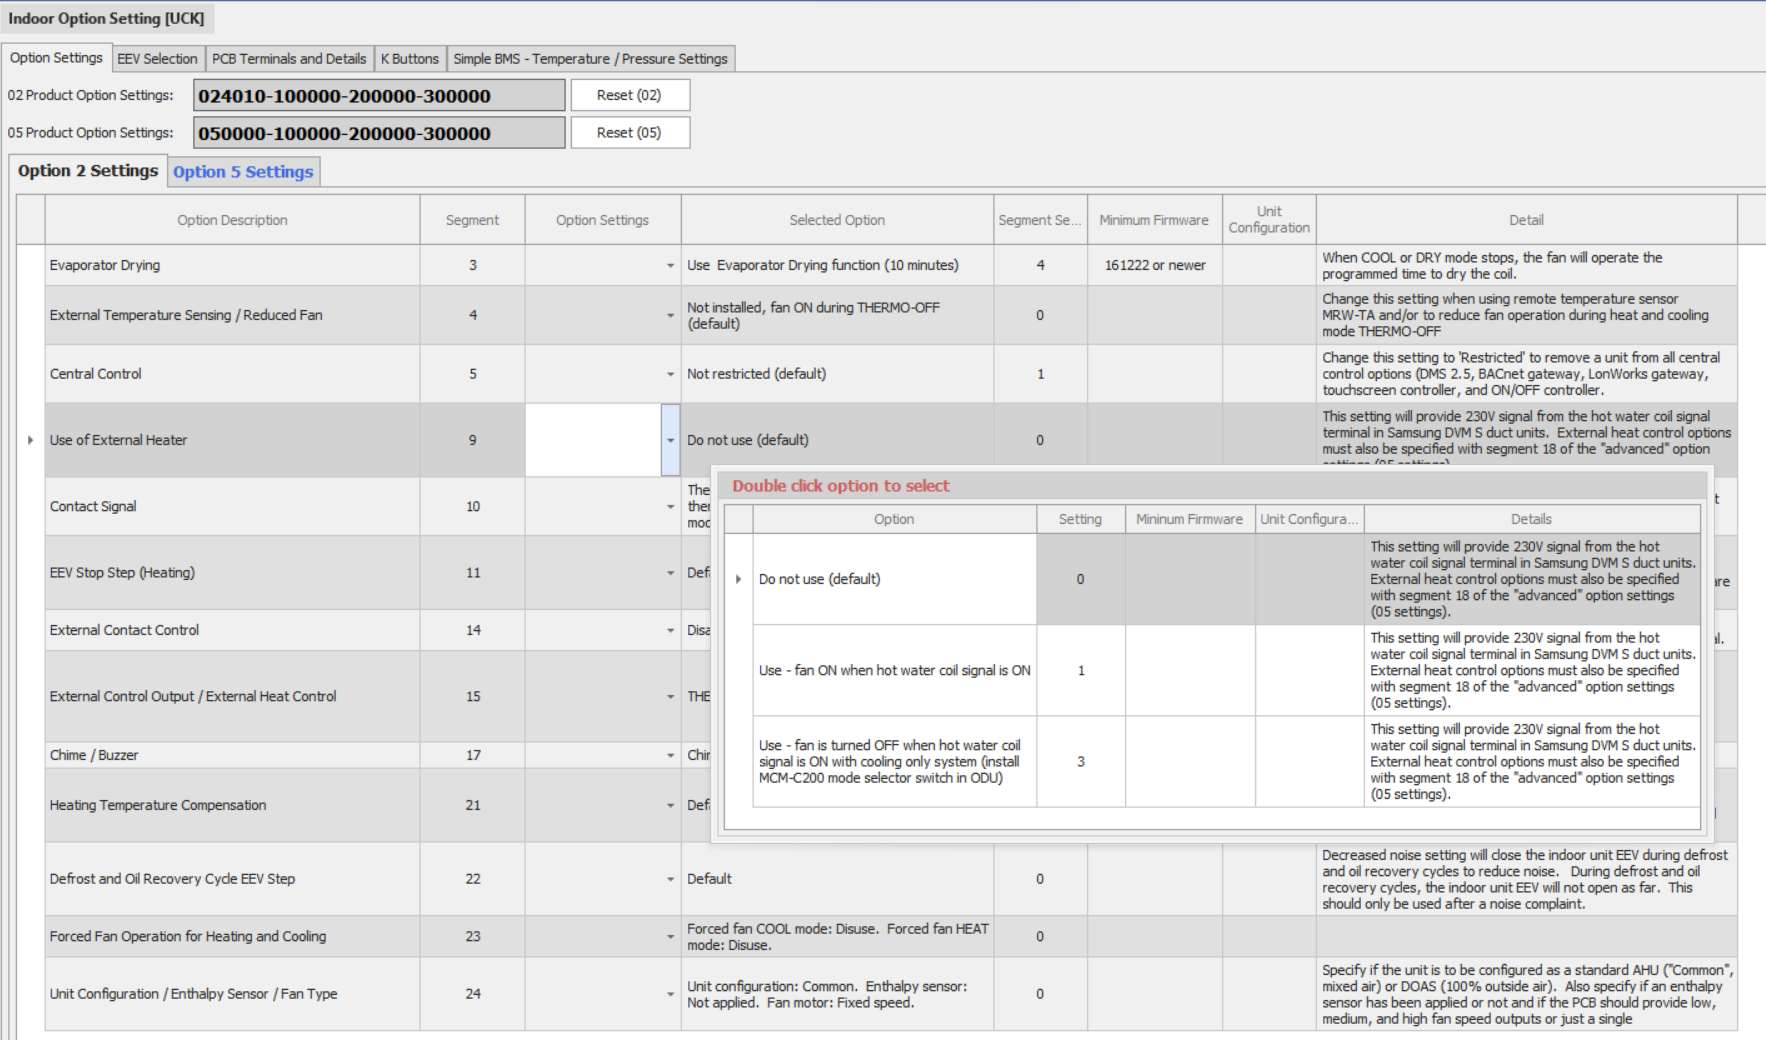Switch to the EEV Selection tab
Screen dimensions: 1766x1040
click(x=157, y=59)
